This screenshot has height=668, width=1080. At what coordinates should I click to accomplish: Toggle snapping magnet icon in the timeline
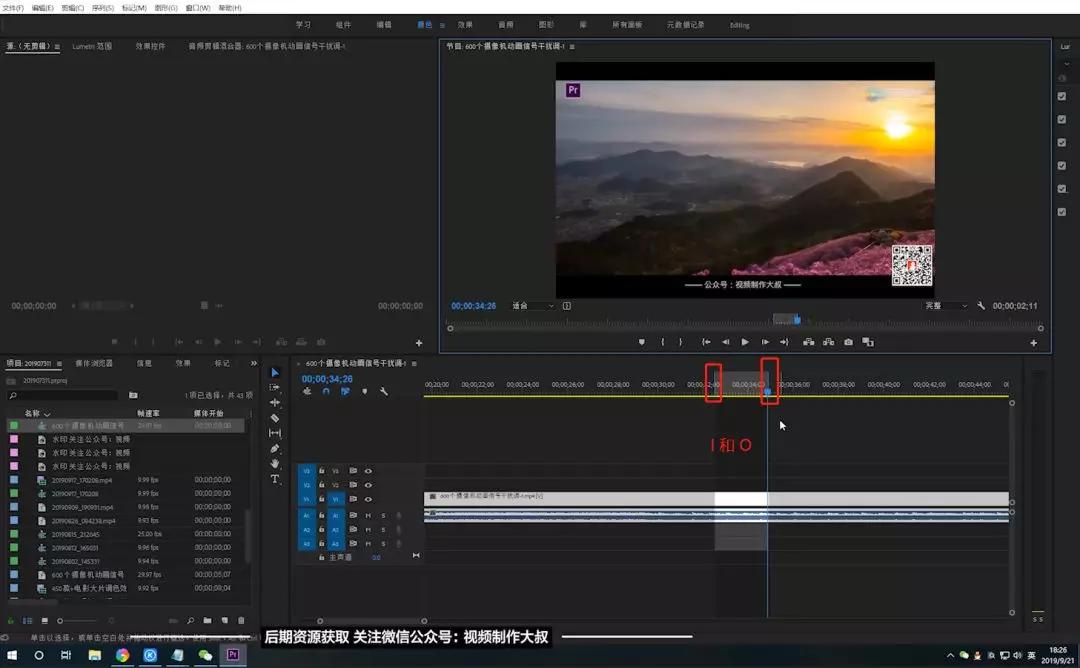pos(326,392)
